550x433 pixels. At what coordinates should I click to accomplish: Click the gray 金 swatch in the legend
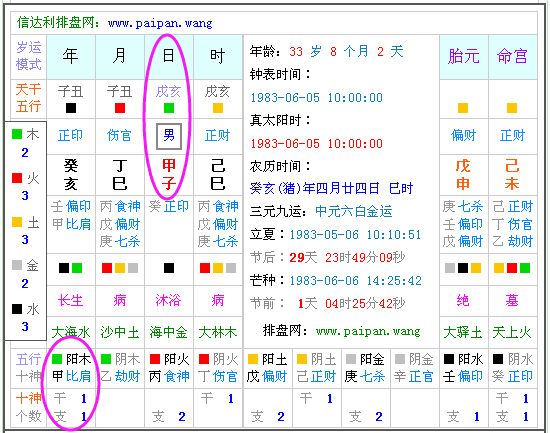[x=17, y=265]
